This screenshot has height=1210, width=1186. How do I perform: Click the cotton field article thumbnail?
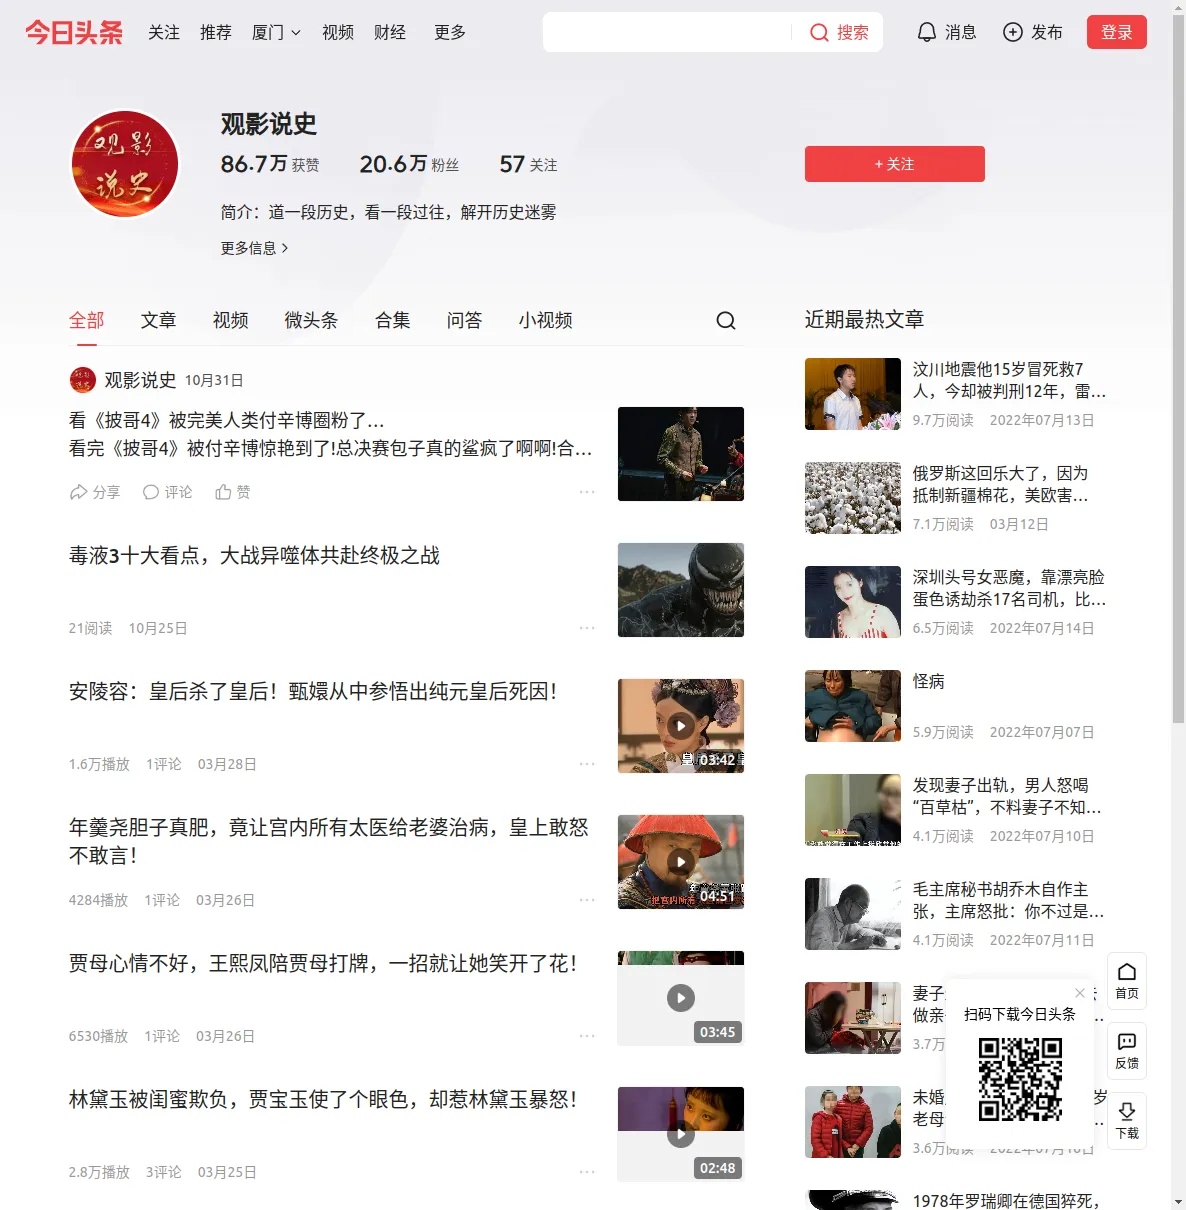coord(853,498)
